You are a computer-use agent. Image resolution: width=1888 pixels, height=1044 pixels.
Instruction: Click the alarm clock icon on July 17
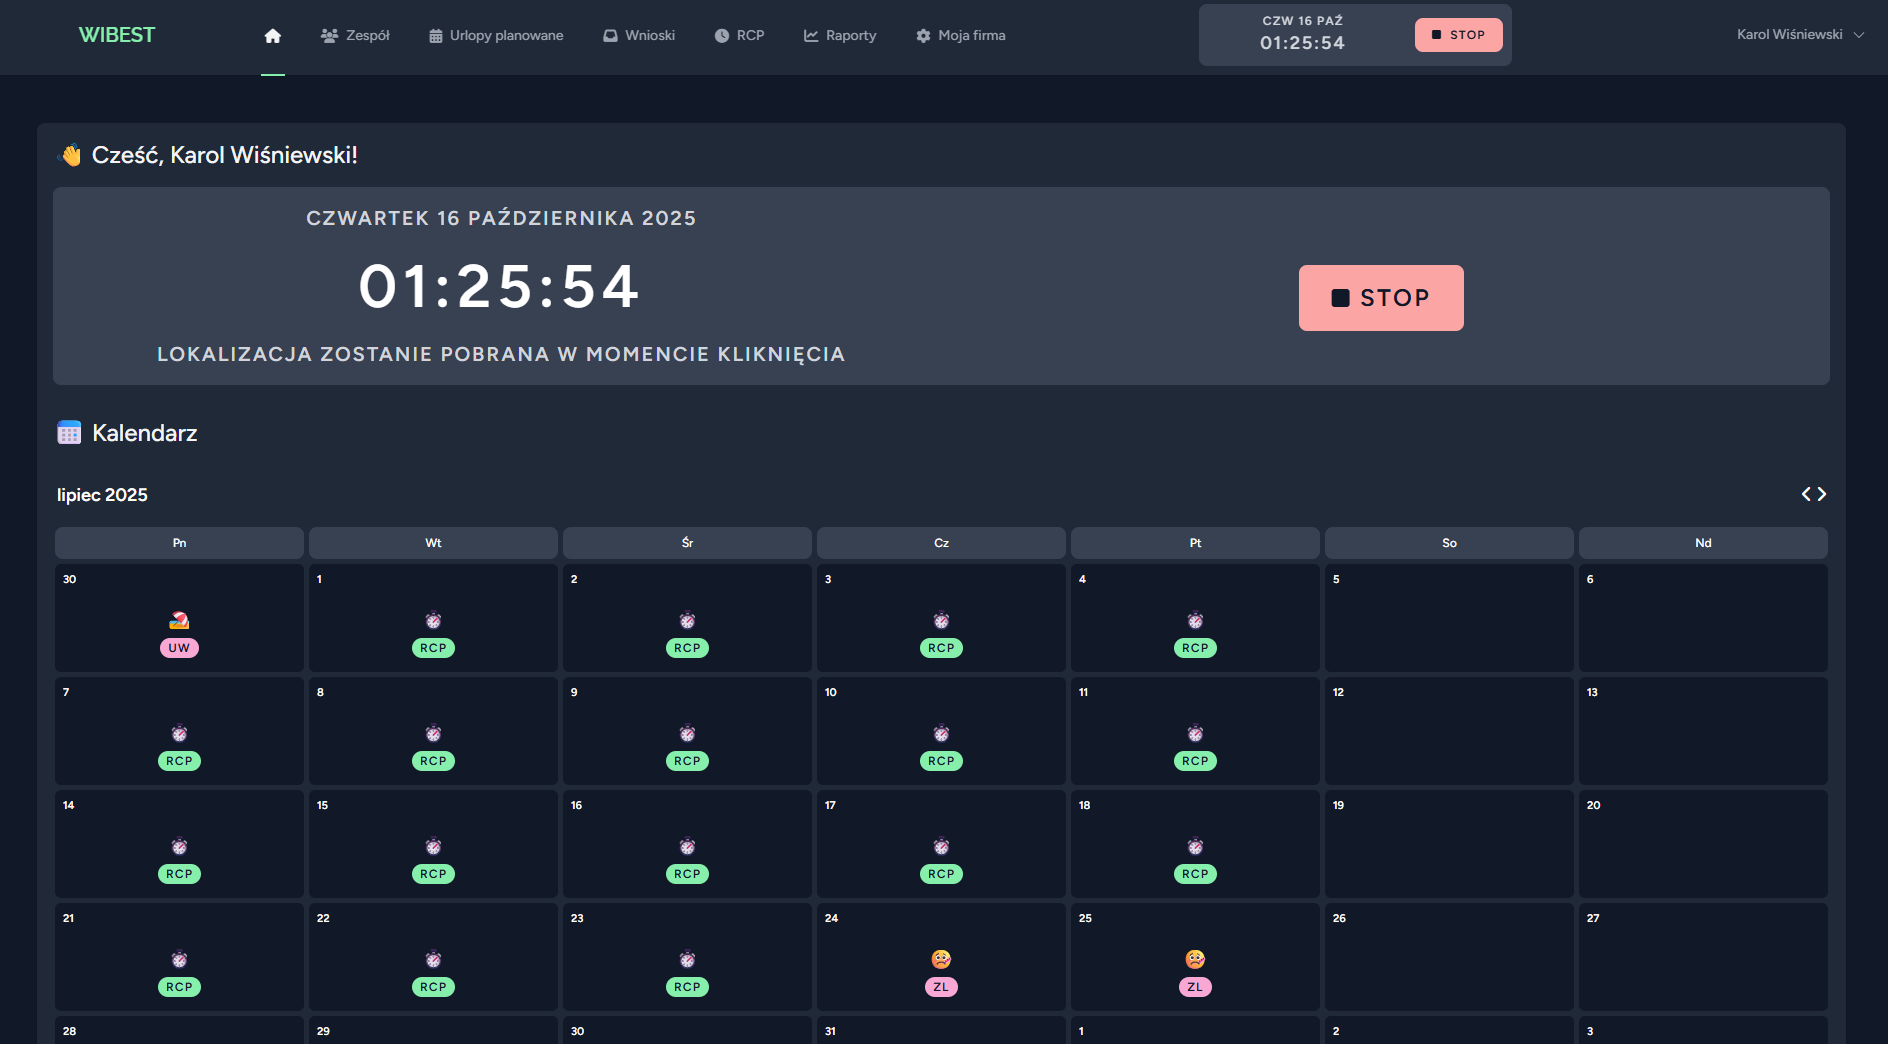tap(941, 846)
